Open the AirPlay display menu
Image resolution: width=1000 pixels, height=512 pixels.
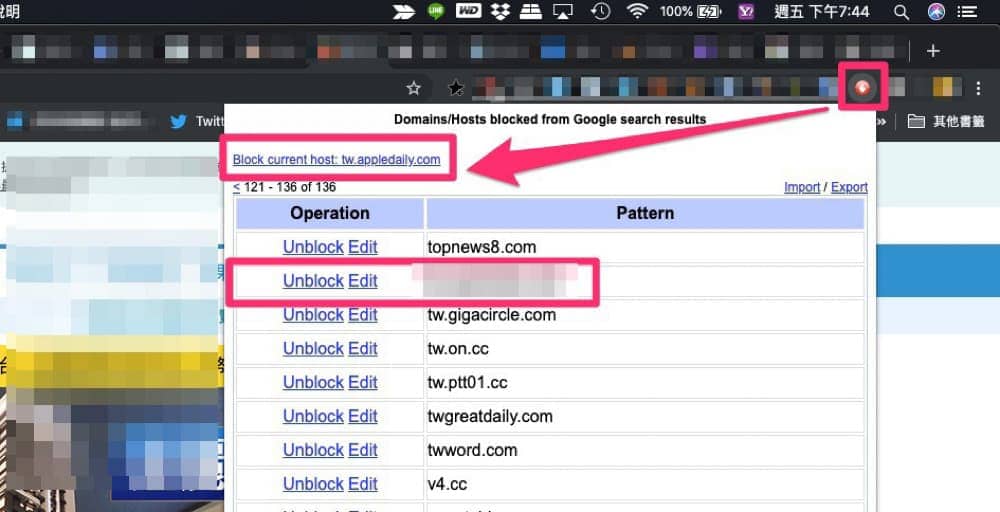tap(562, 11)
